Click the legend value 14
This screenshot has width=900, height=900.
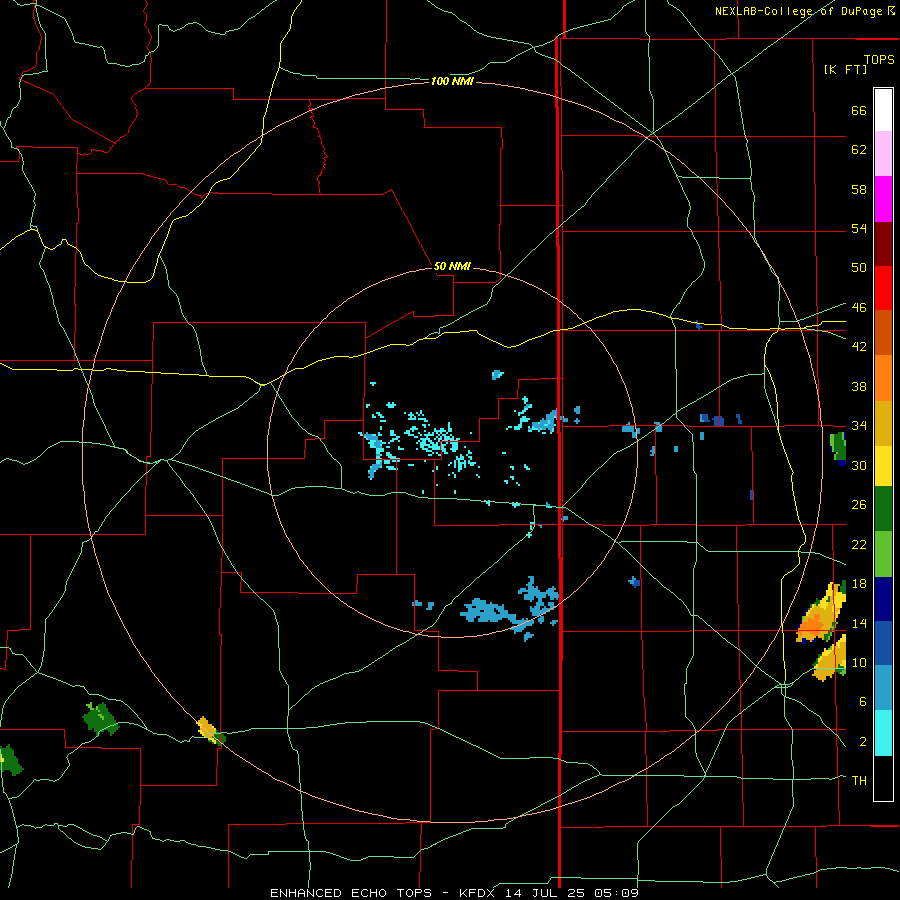coord(859,623)
